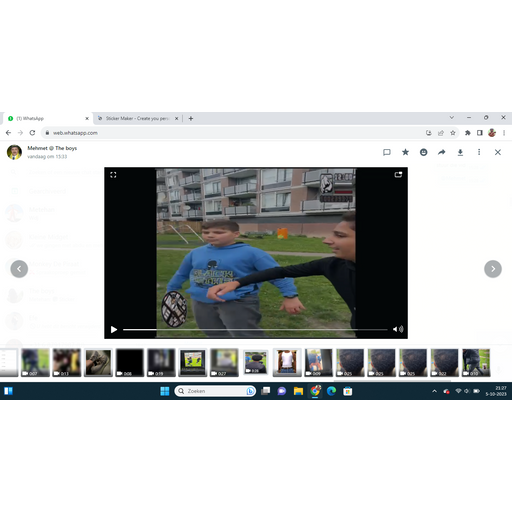Screen dimensions: 512x512
Task: Star this media message
Action: coord(405,152)
